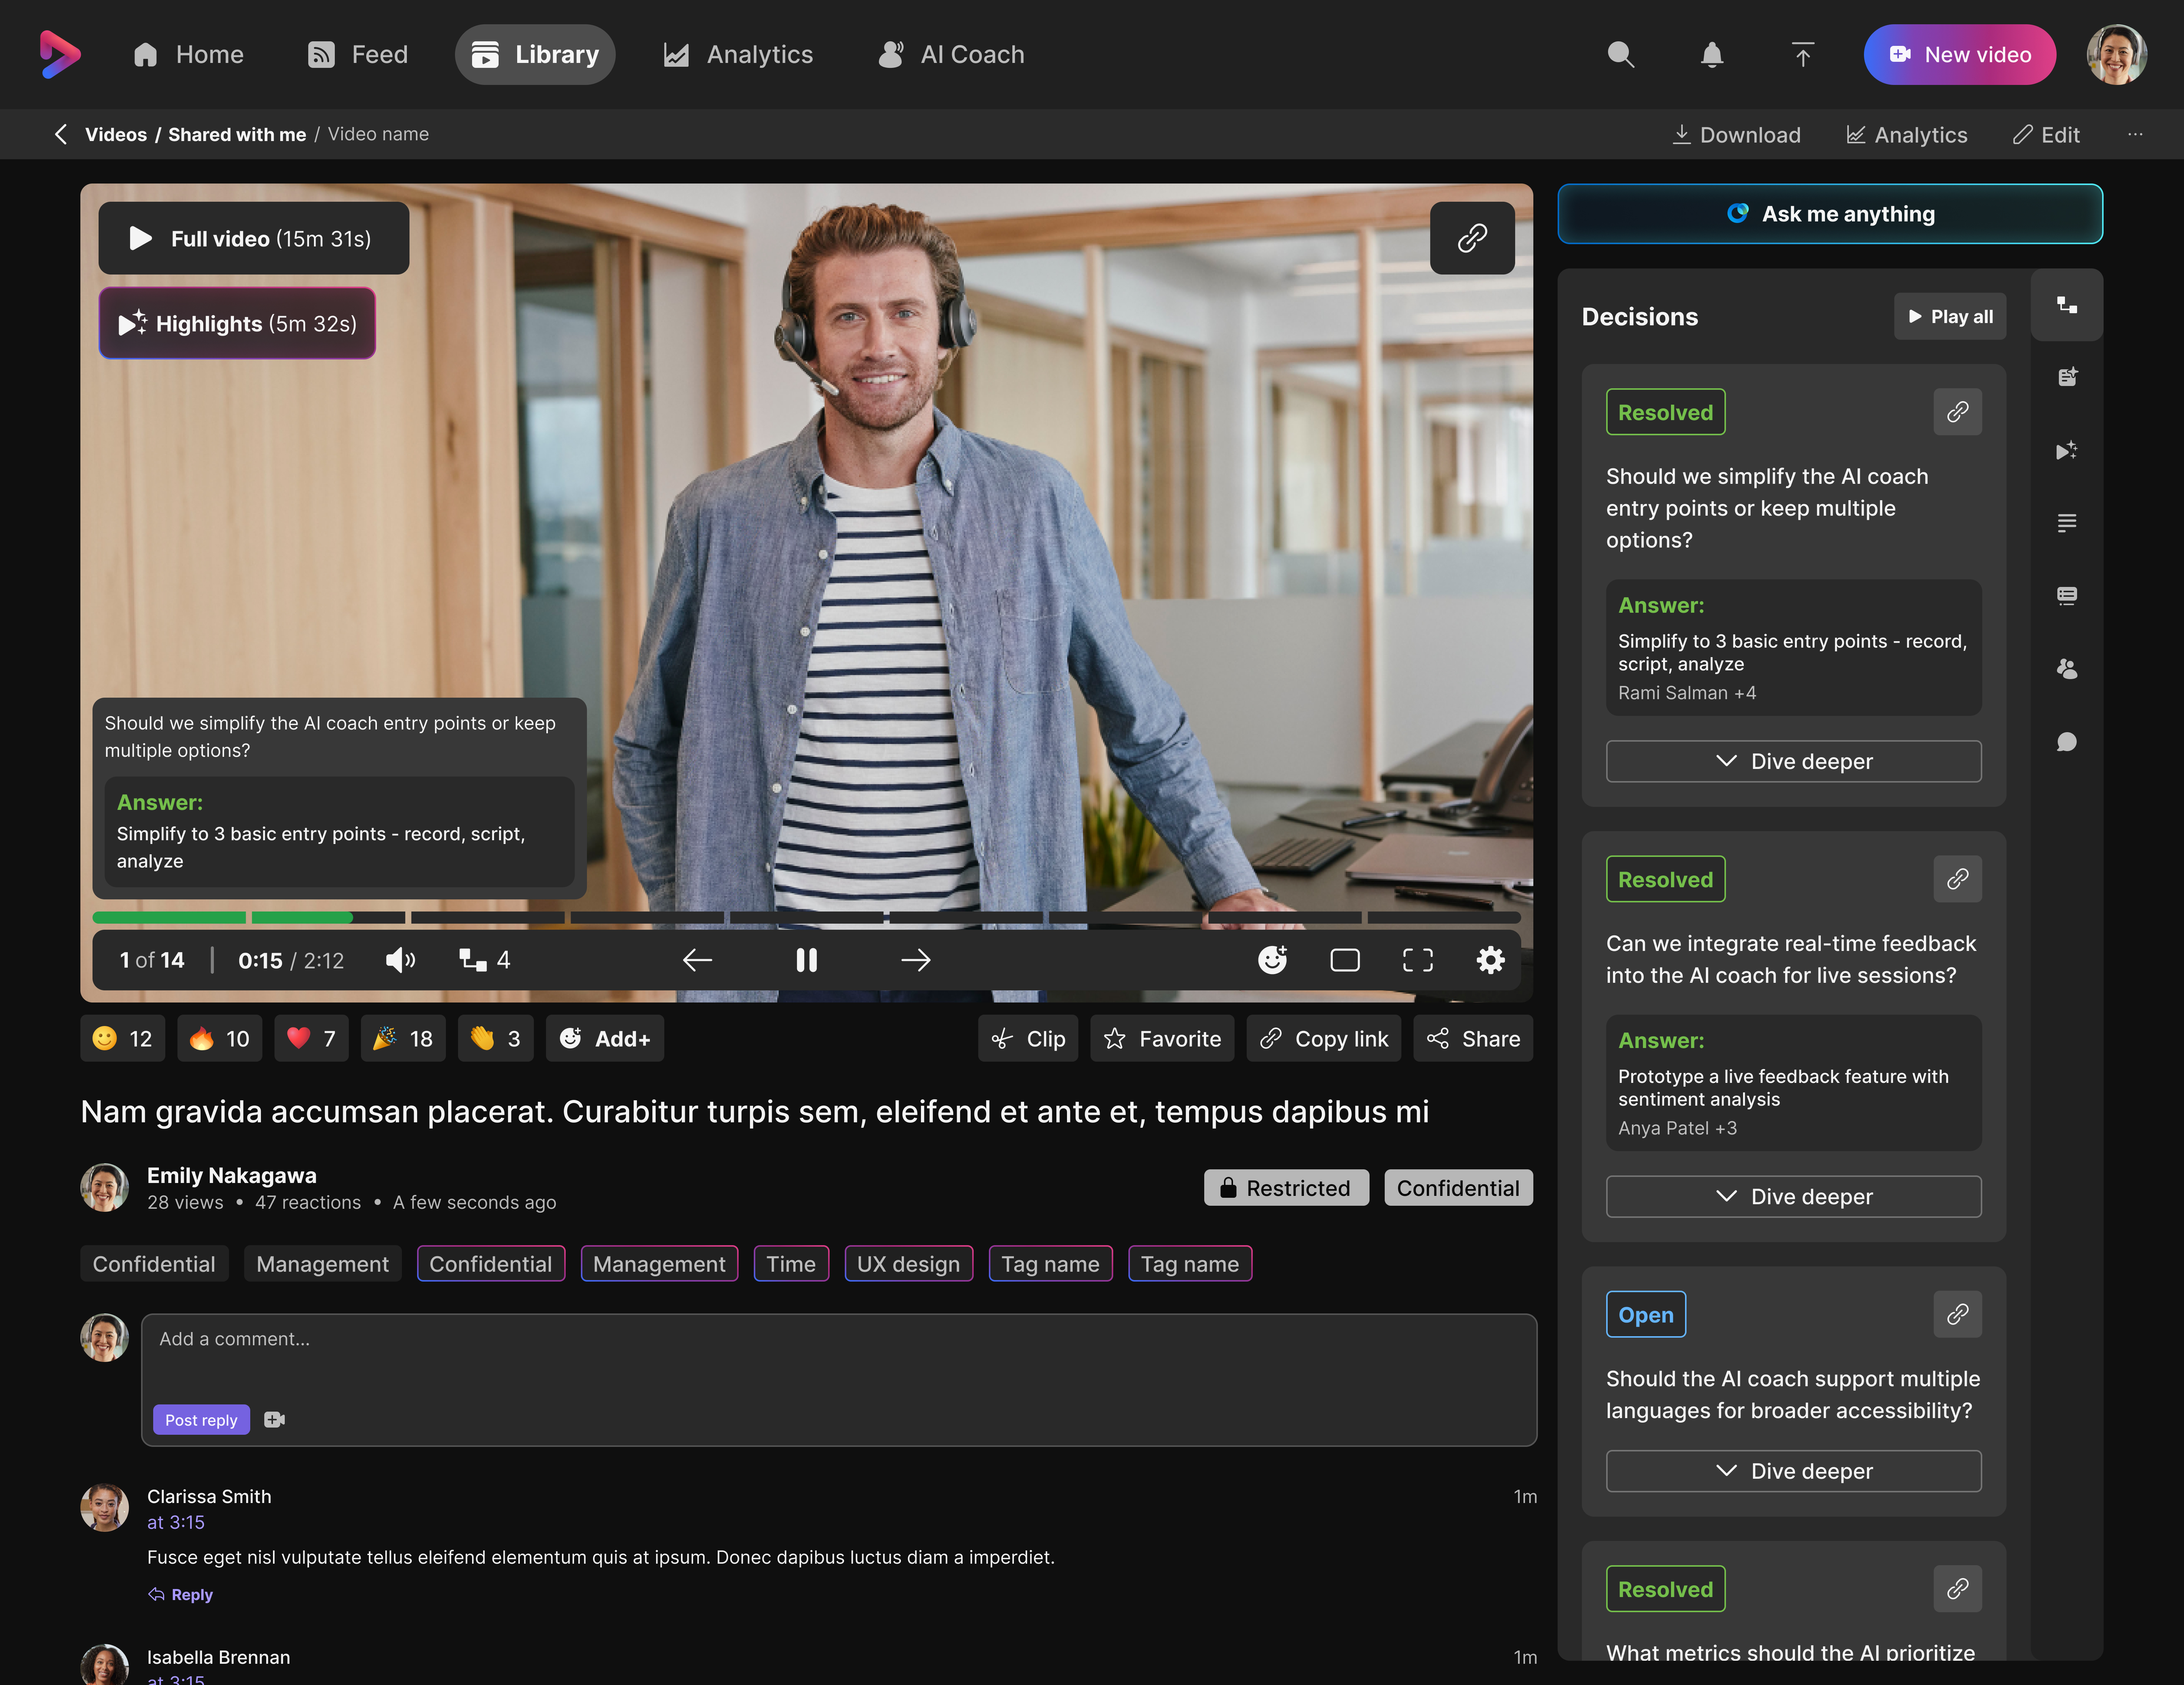Viewport: 2184px width, 1685px height.
Task: Go to previous highlight arrow
Action: pyautogui.click(x=697, y=960)
